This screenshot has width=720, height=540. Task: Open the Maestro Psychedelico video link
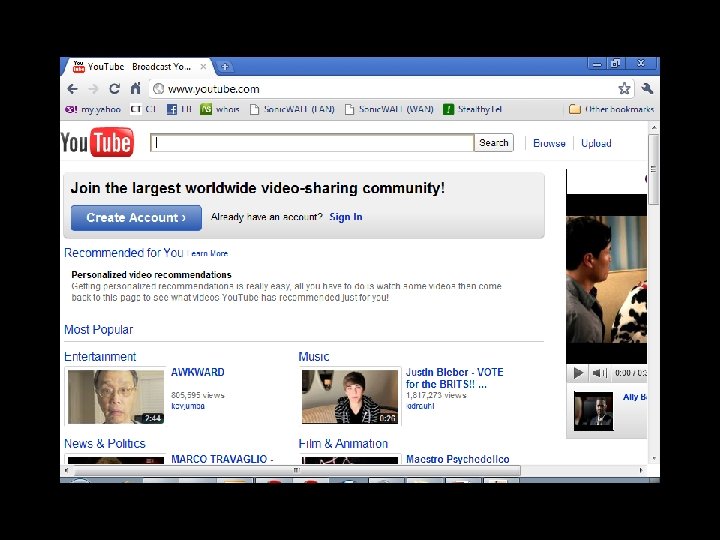(x=458, y=459)
